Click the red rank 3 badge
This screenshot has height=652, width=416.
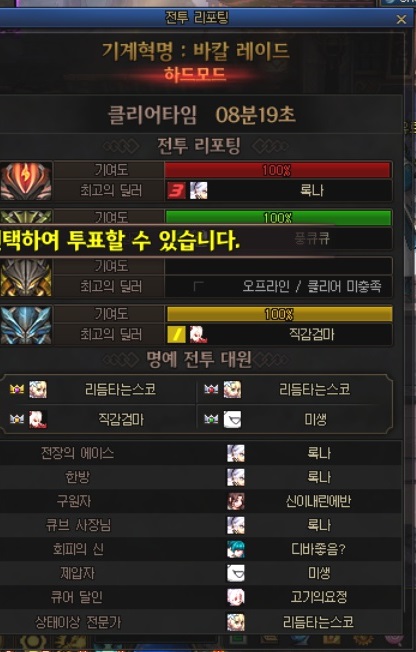176,190
